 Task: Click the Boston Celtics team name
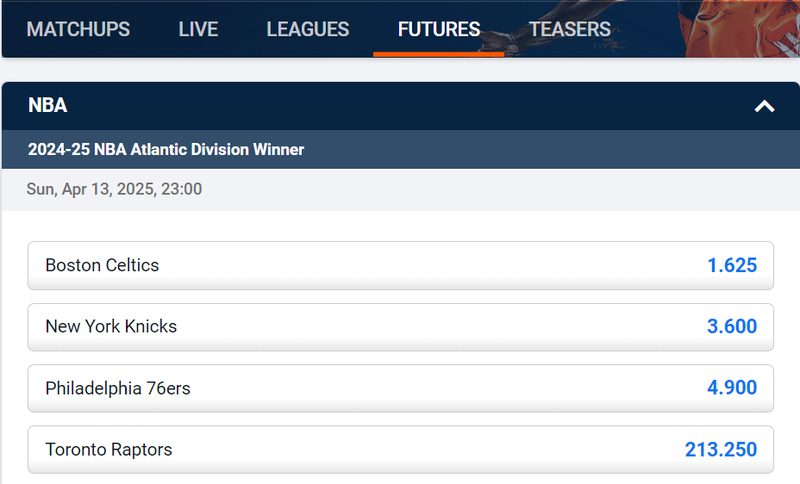pyautogui.click(x=102, y=265)
